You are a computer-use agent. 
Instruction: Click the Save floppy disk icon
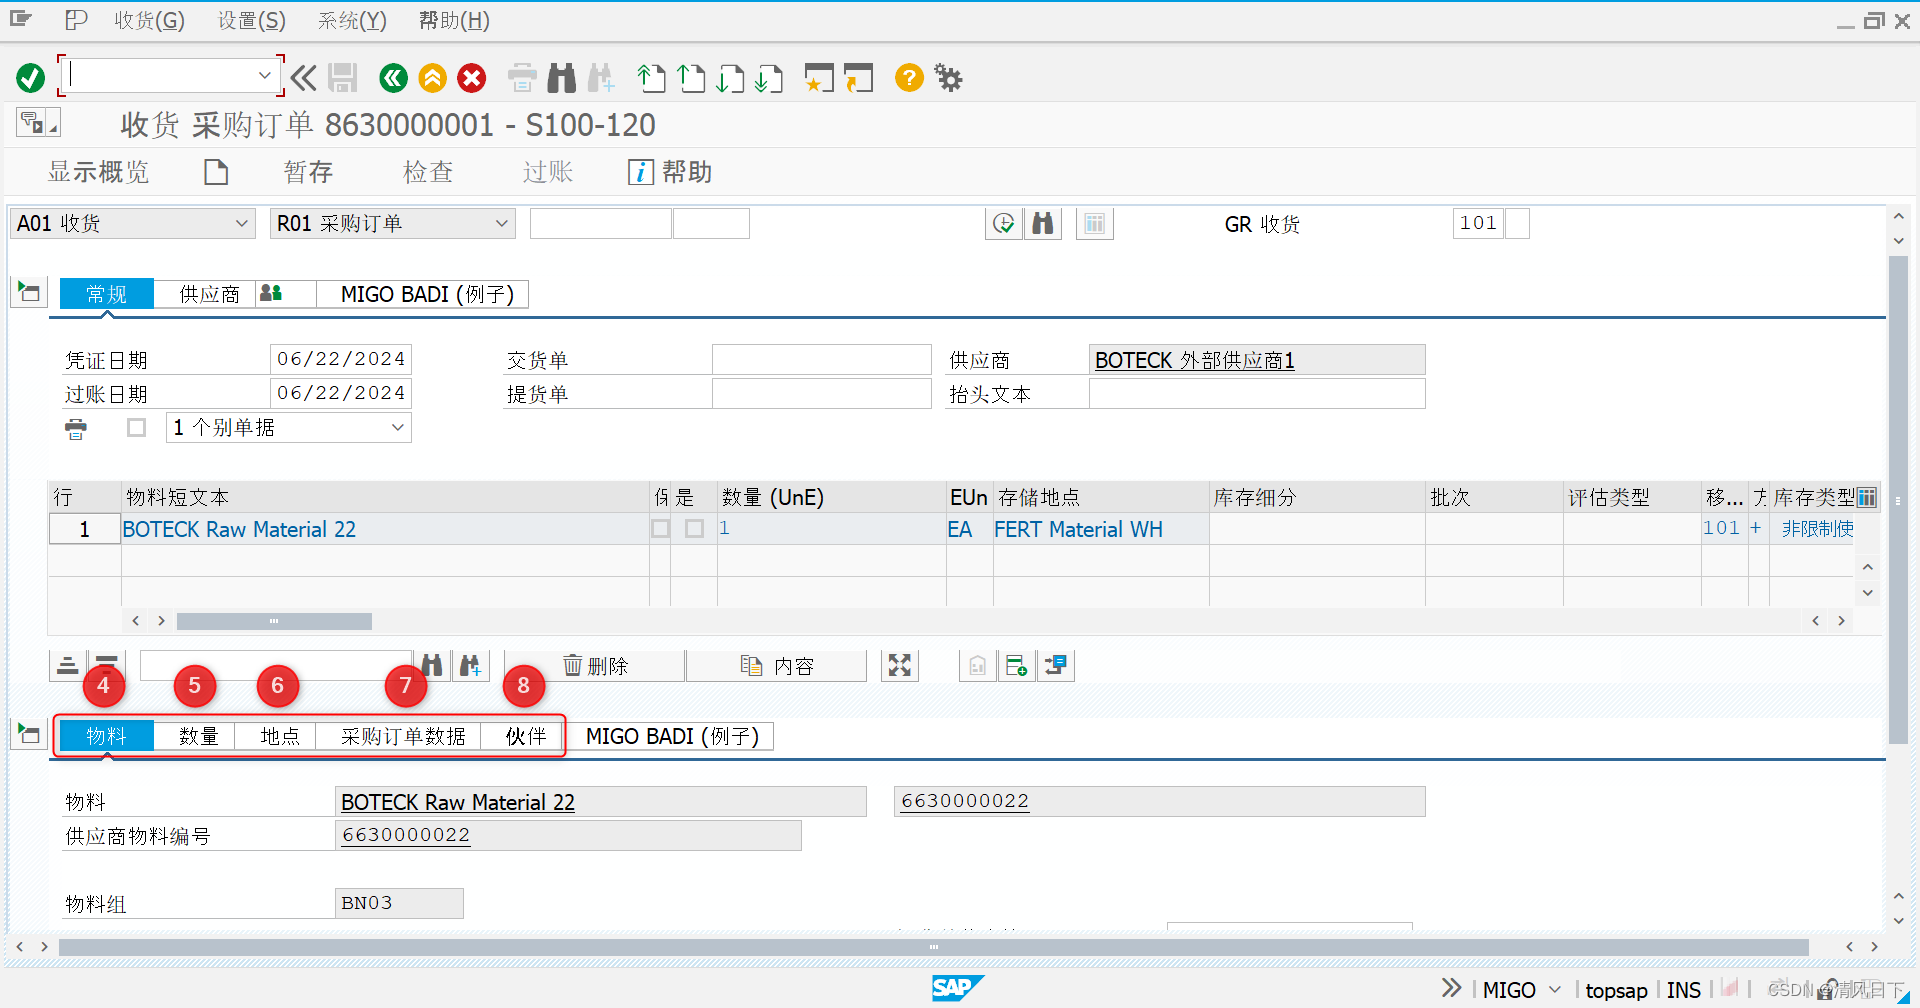pos(343,77)
